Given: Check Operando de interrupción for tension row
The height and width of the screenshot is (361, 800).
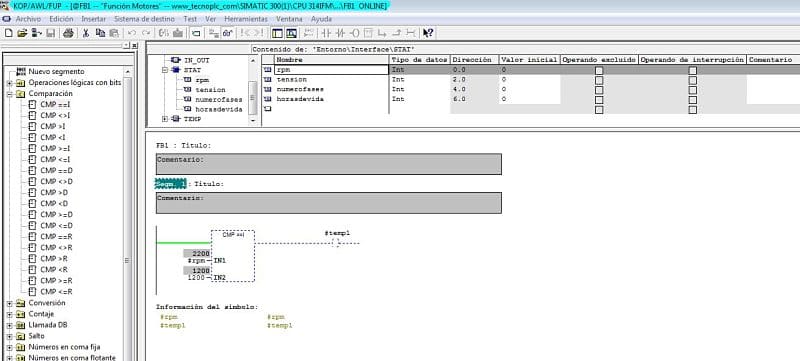Looking at the screenshot, I should [x=692, y=80].
